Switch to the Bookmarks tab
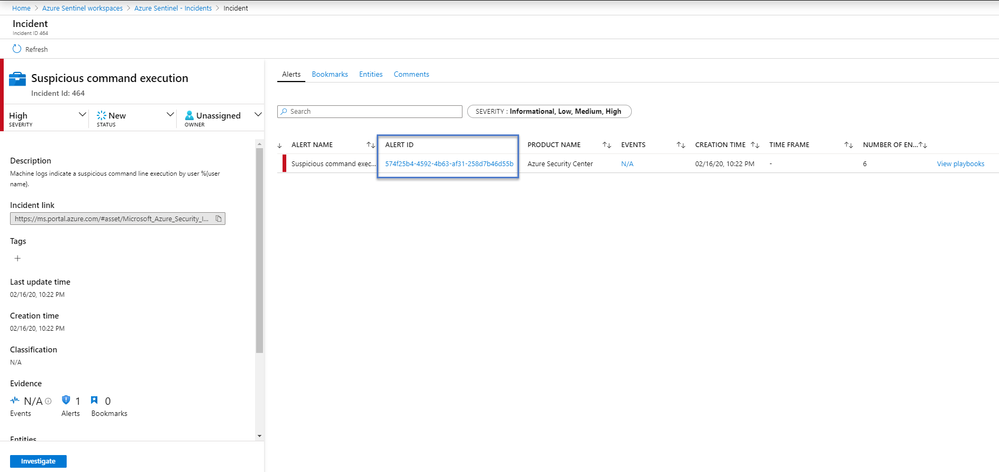 (329, 75)
